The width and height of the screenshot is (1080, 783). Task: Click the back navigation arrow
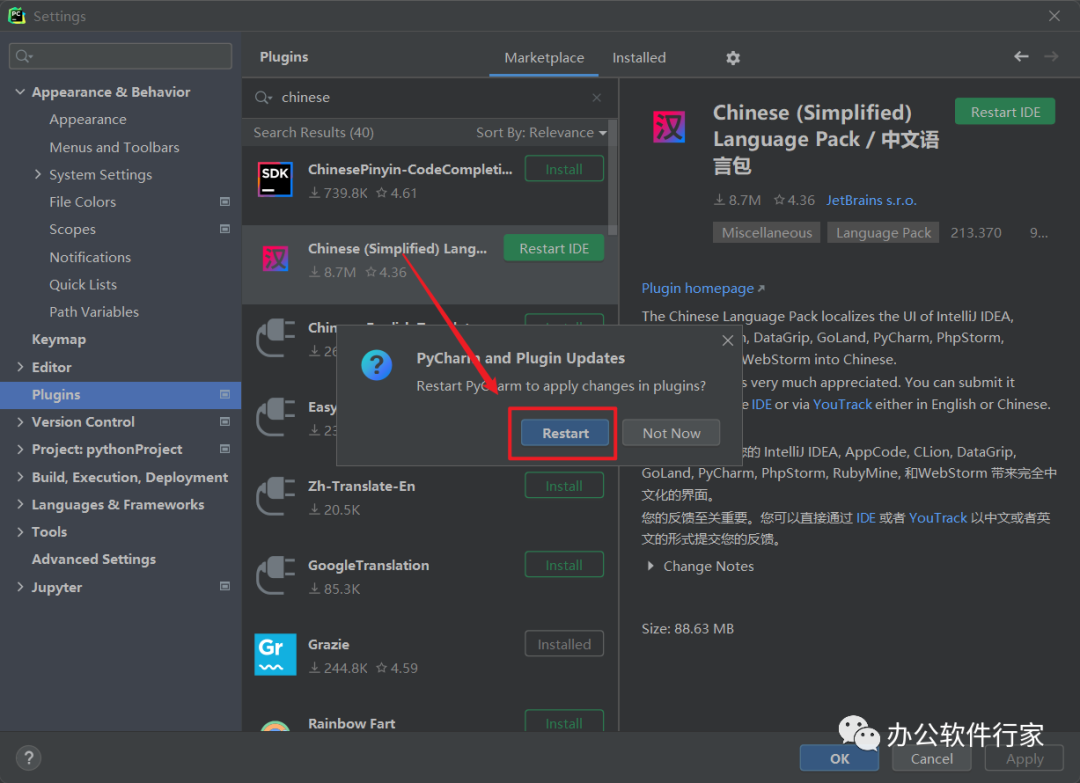click(1021, 57)
